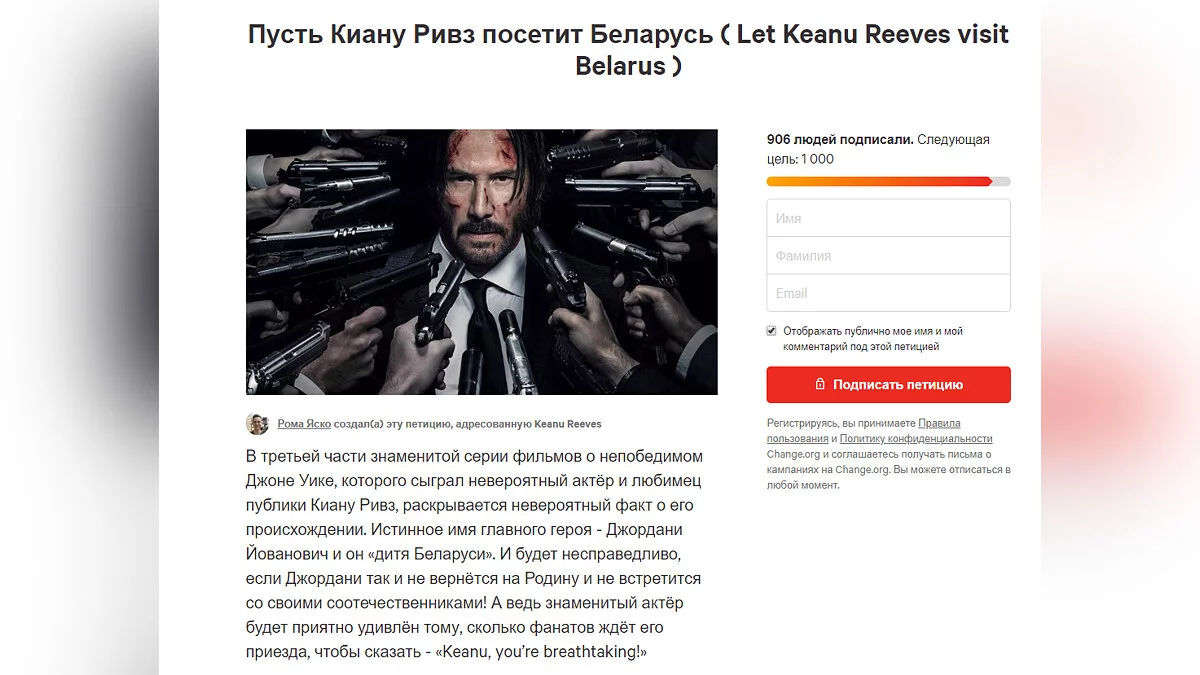
Task: Click the petition author's avatar picture
Action: [x=258, y=424]
